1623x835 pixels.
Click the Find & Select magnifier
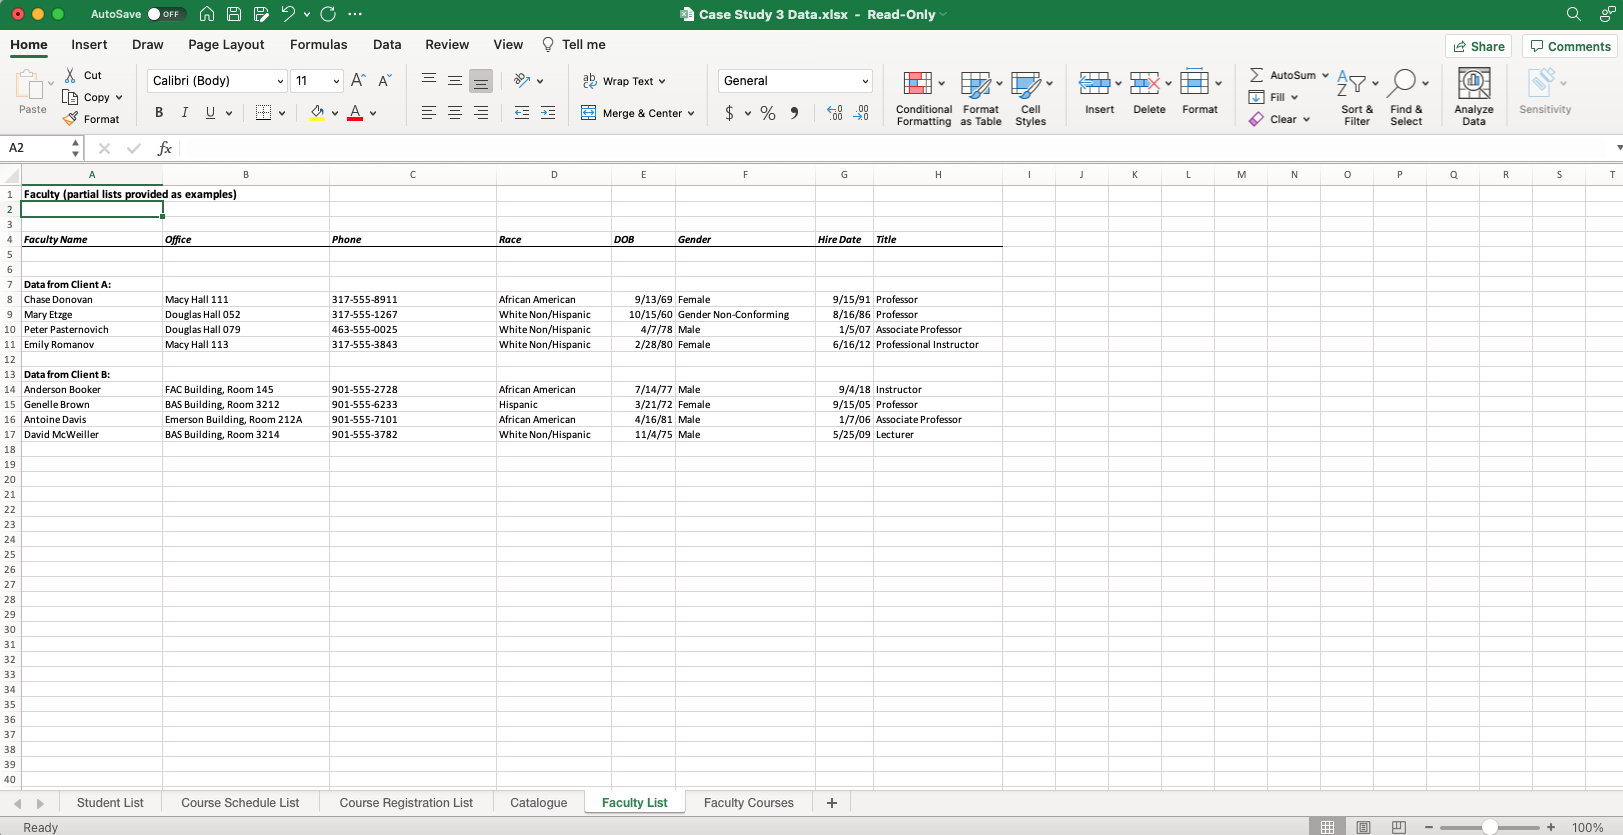pyautogui.click(x=1403, y=83)
